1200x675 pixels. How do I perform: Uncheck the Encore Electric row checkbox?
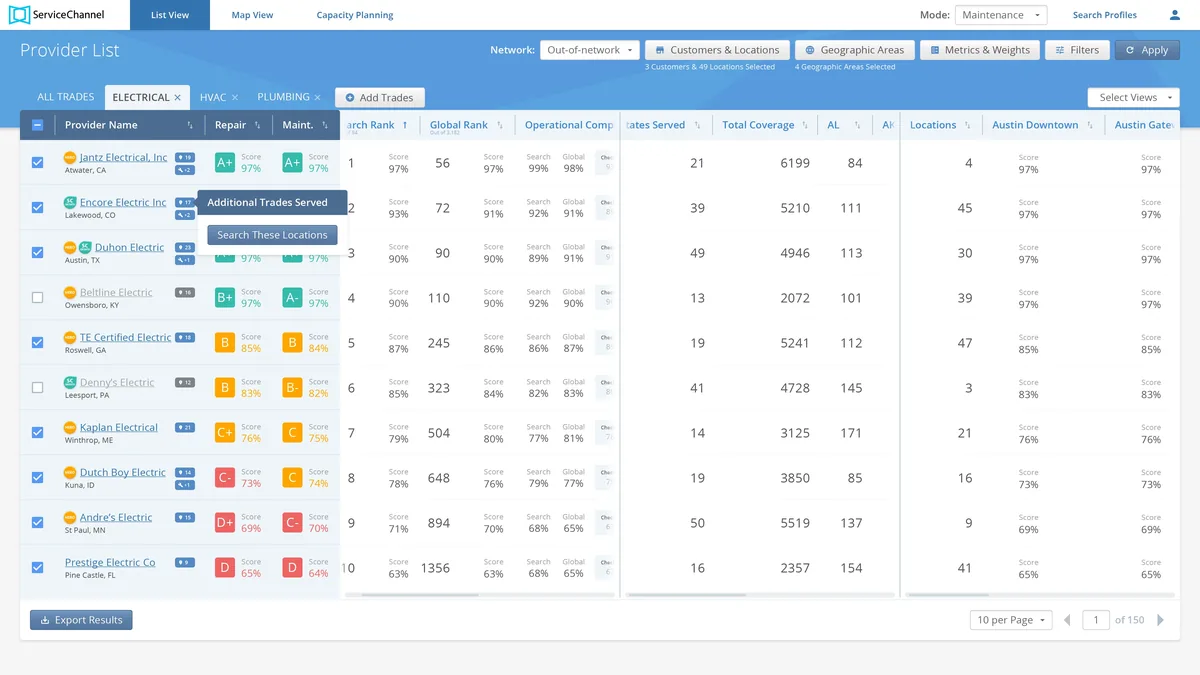(38, 207)
